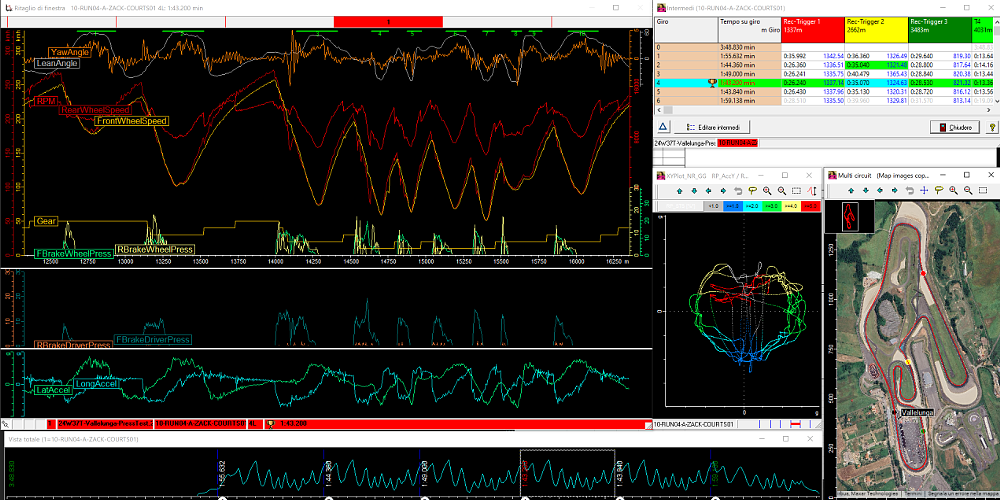Click the YawAngle channel label
Image resolution: width=1000 pixels, height=500 pixels.
tap(69, 52)
